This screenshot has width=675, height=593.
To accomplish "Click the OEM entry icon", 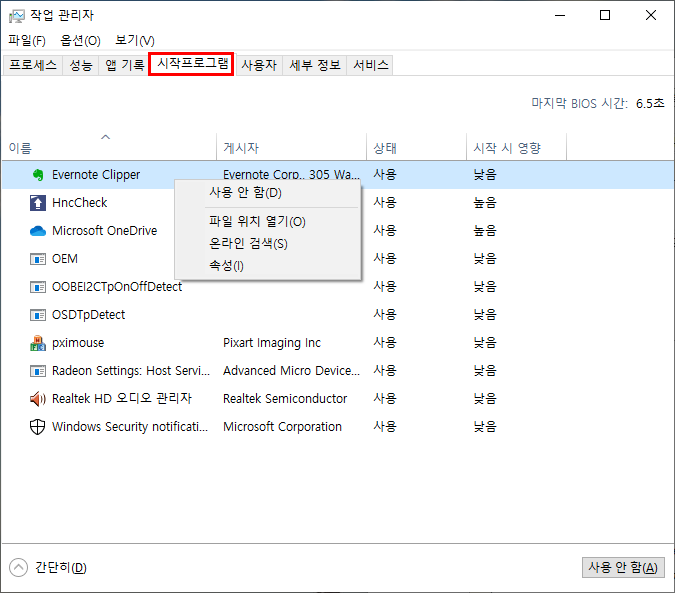I will click(38, 259).
